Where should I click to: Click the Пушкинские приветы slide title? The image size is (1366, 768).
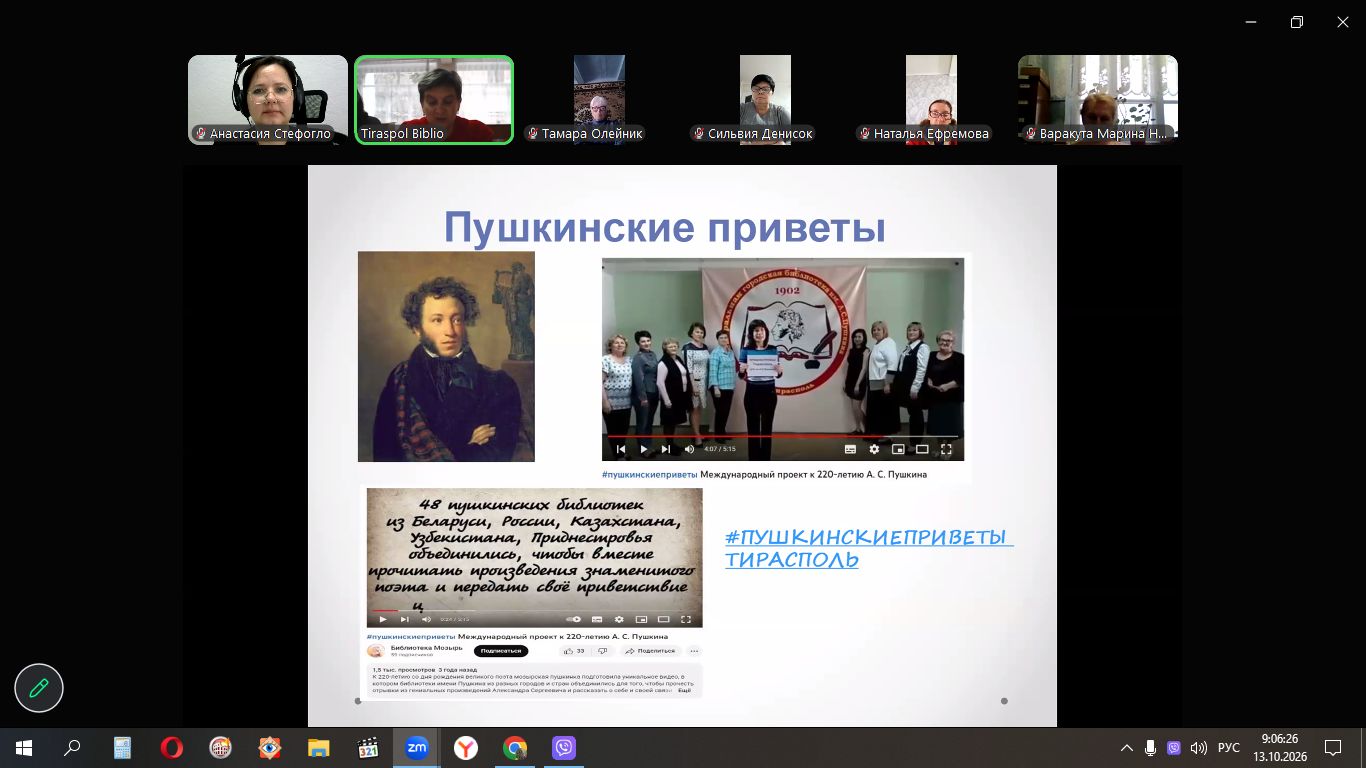coord(665,228)
